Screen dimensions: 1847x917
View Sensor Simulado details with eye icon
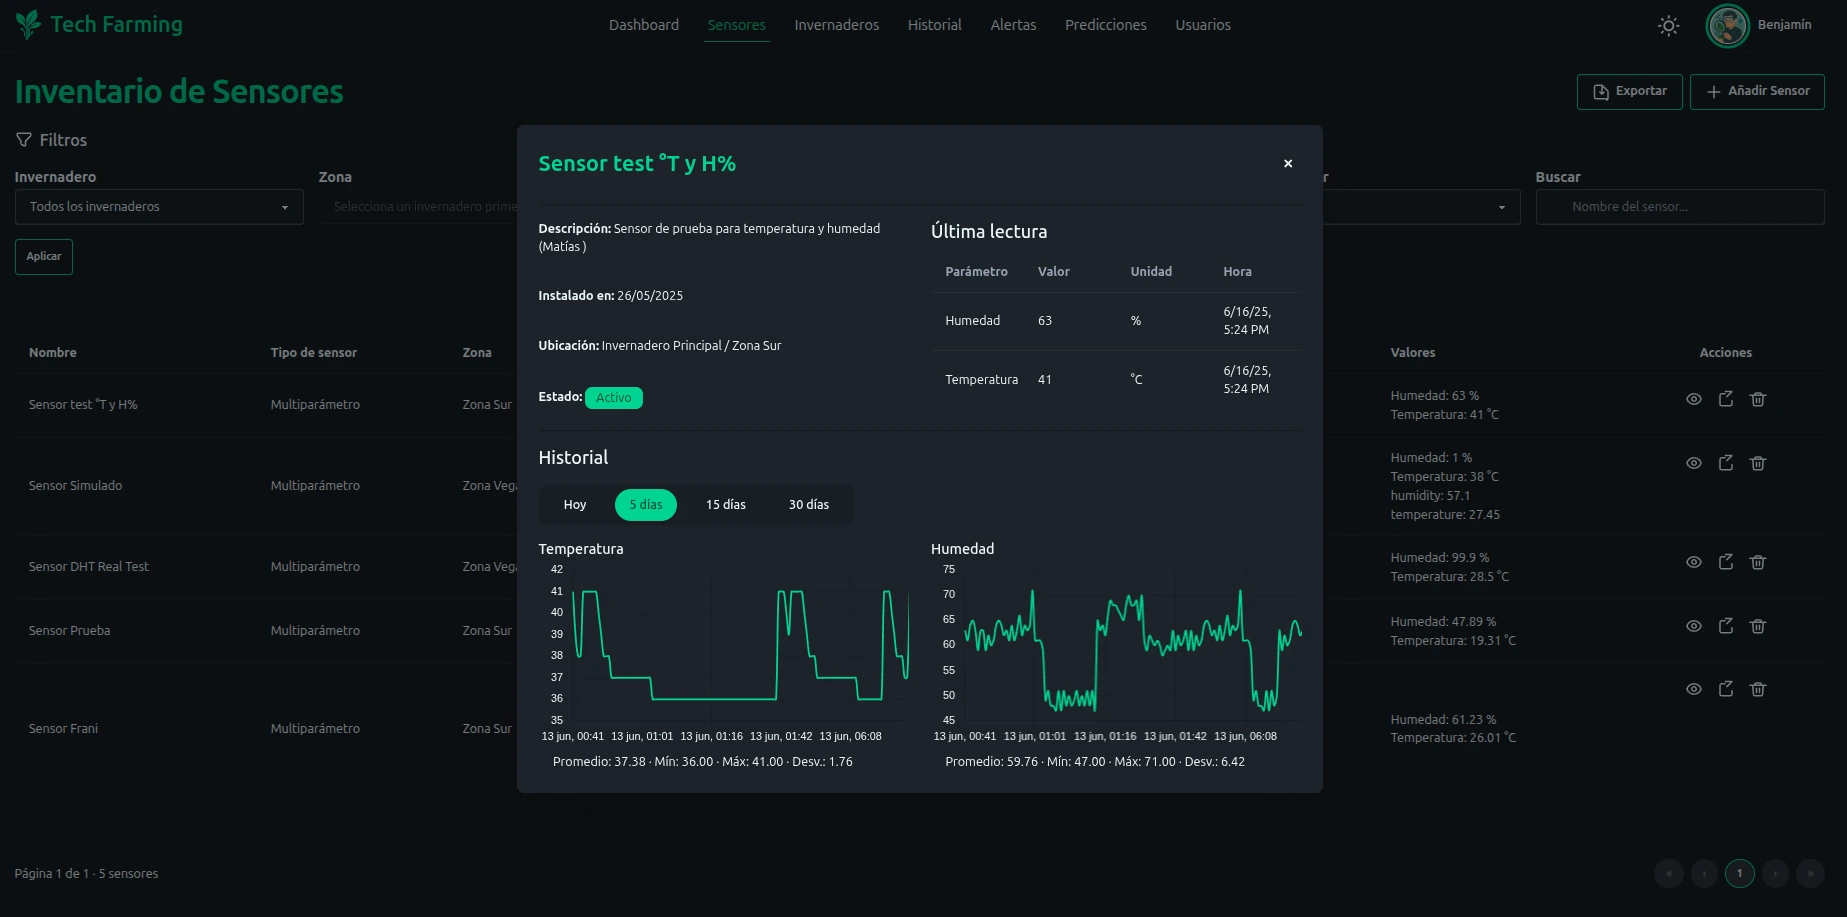[1693, 463]
